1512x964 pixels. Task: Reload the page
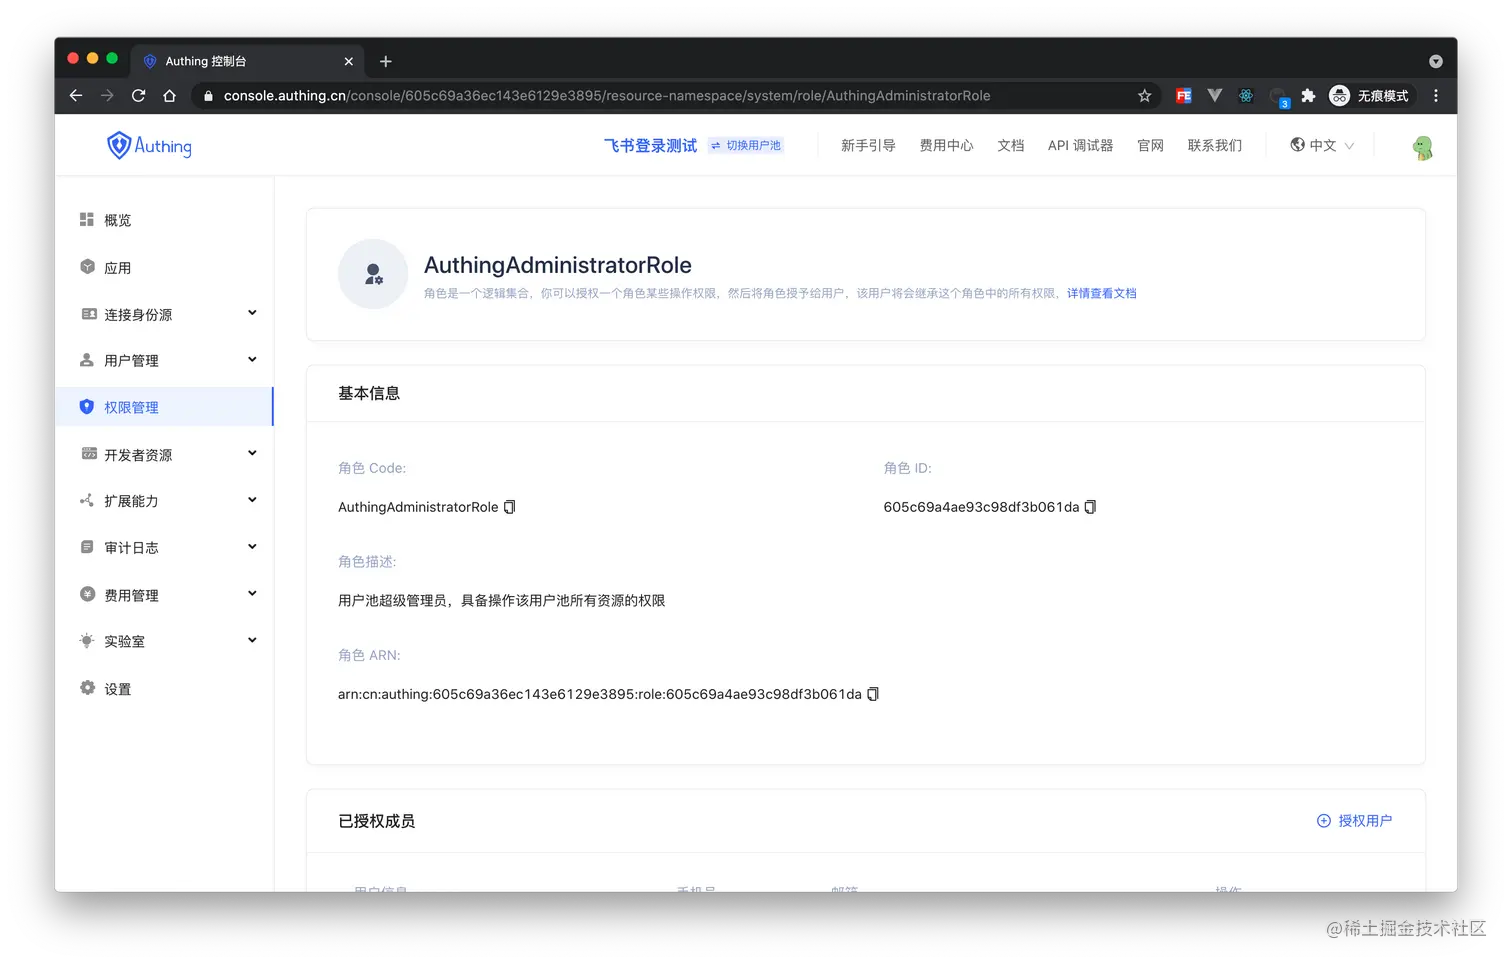coord(138,96)
